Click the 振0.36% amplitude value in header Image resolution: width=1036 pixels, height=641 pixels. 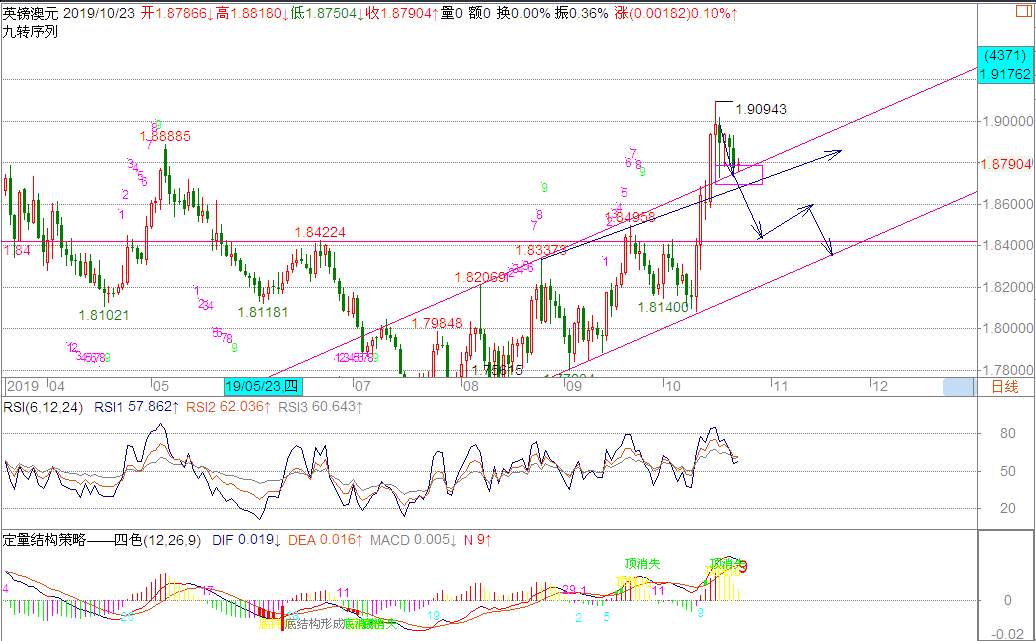click(x=581, y=13)
